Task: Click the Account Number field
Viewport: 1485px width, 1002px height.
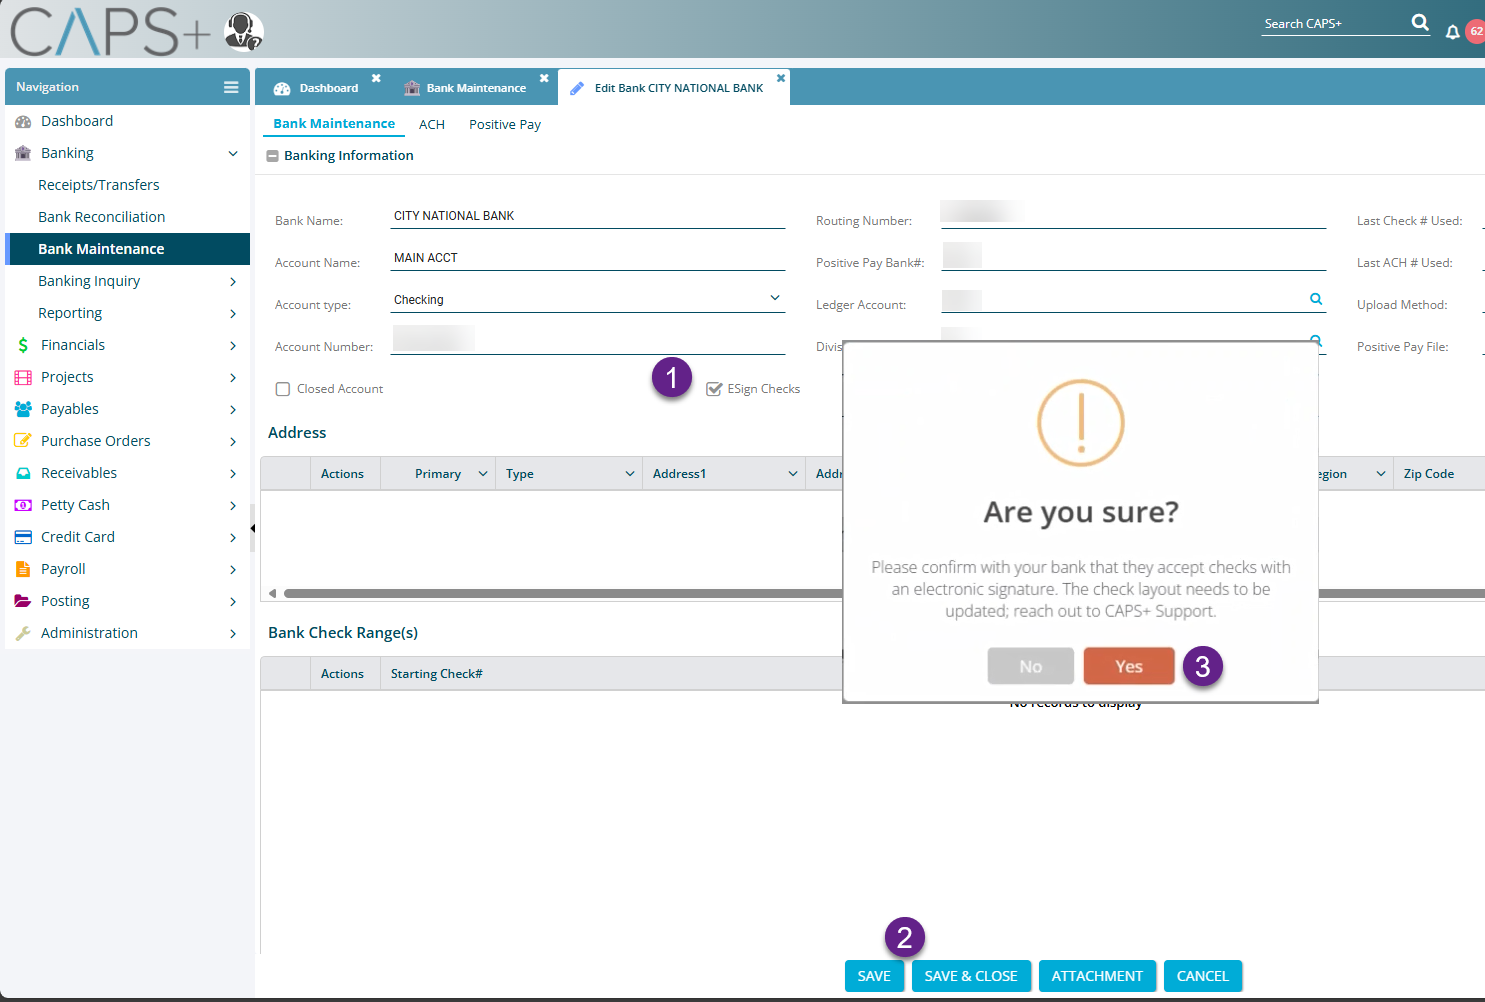Action: pyautogui.click(x=588, y=340)
